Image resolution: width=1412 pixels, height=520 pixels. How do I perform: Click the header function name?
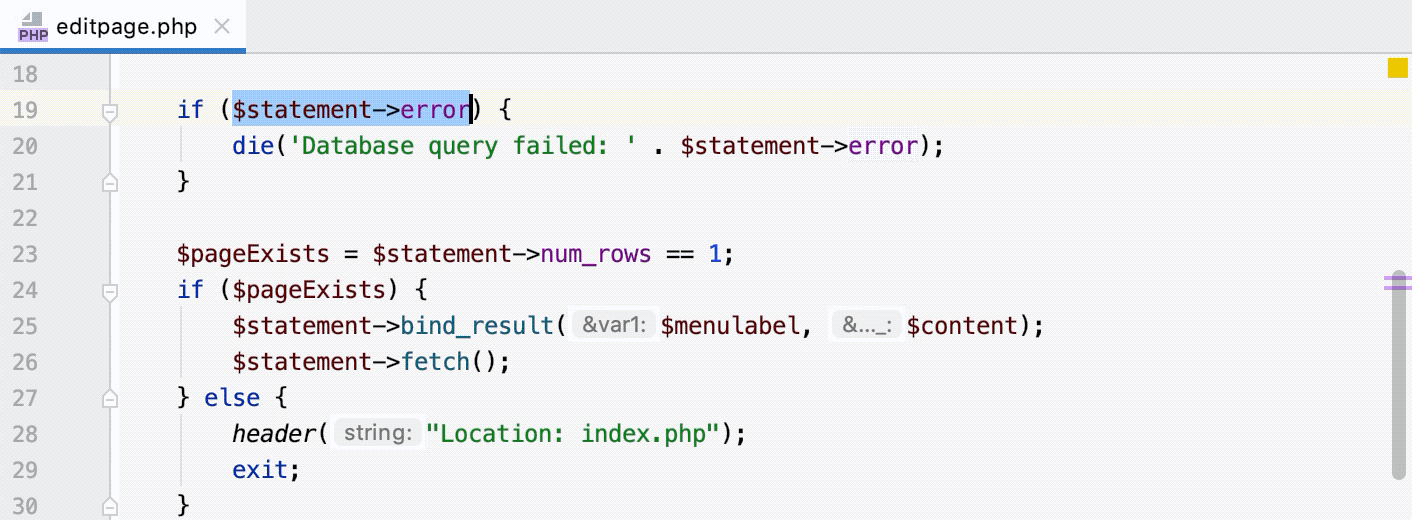pyautogui.click(x=273, y=434)
